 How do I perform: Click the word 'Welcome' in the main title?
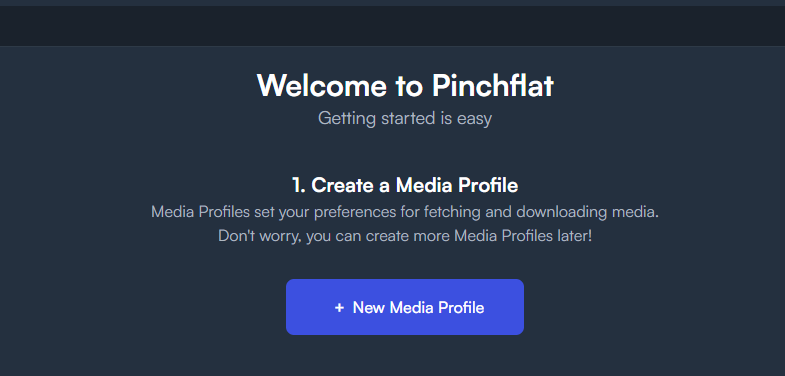point(322,85)
